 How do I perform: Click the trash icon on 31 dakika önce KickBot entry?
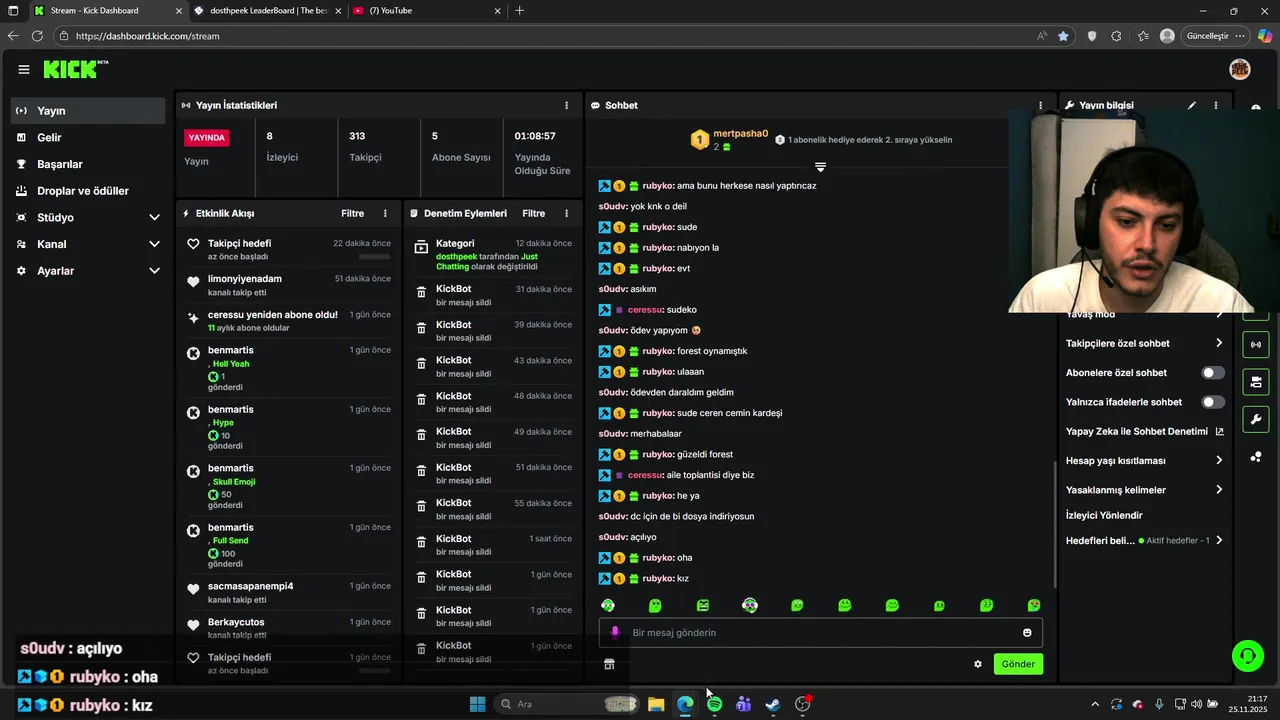tap(421, 293)
